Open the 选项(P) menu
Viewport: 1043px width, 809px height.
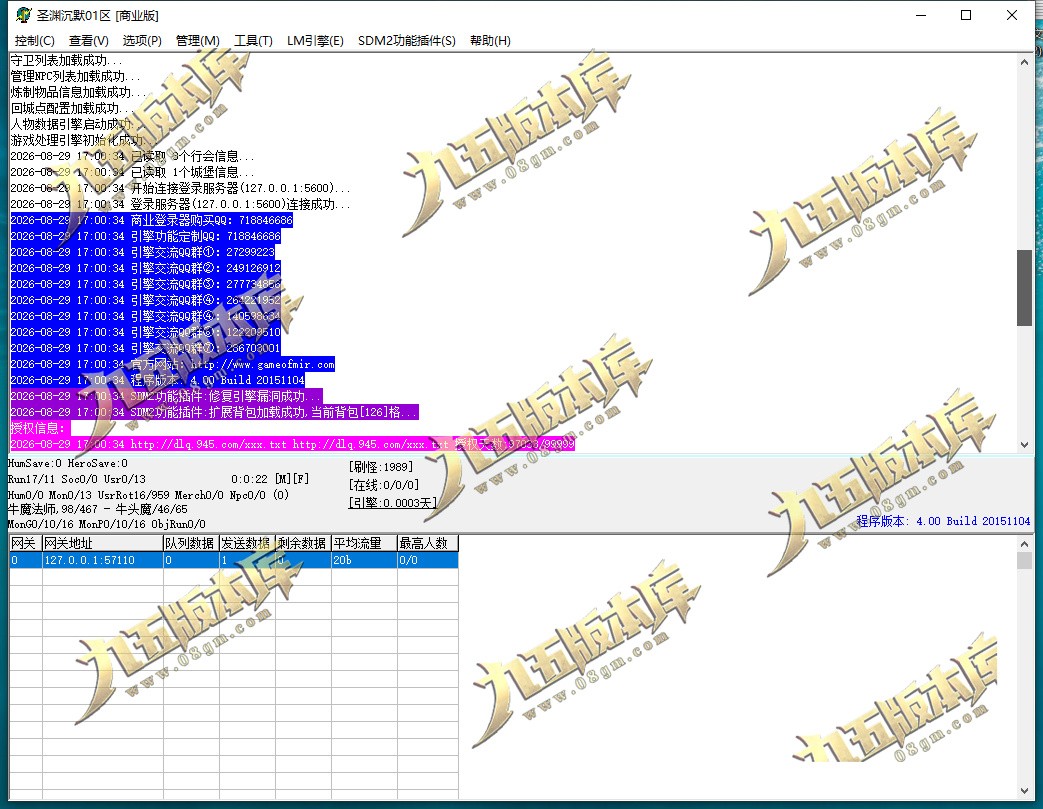coord(142,41)
